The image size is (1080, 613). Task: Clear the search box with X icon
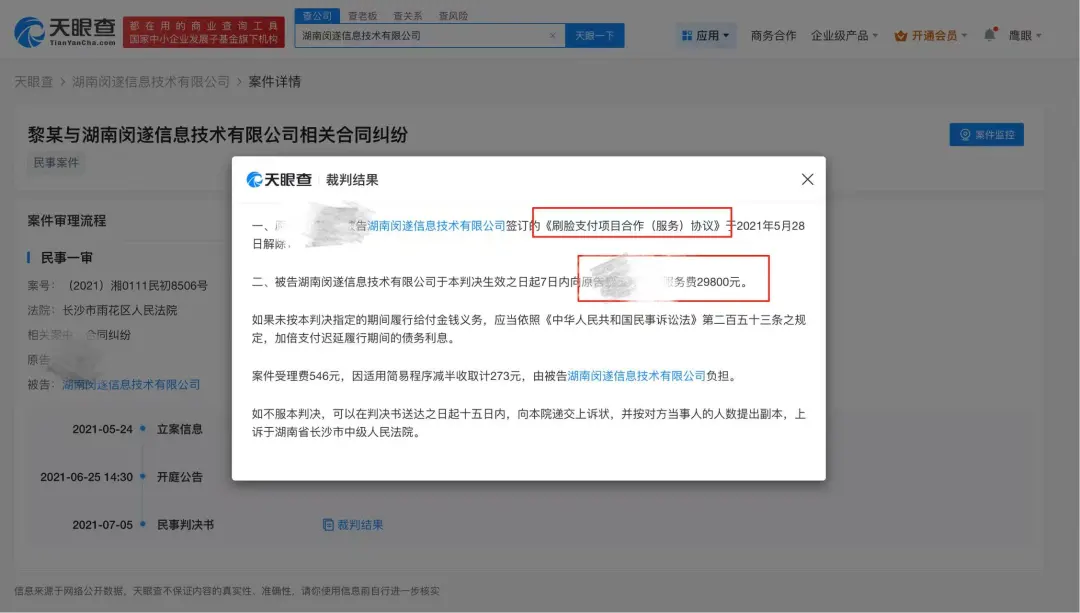553,36
